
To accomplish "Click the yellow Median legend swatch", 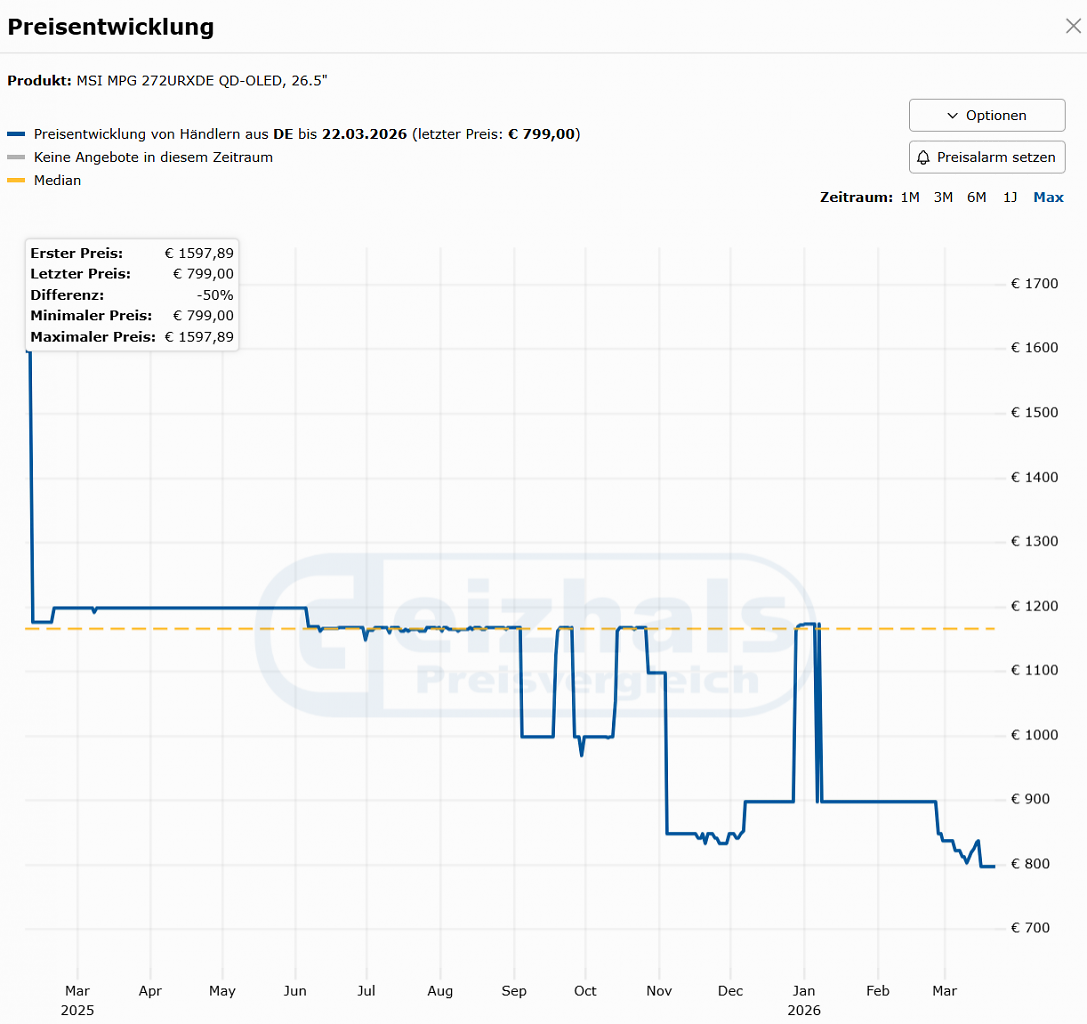I will coord(16,180).
